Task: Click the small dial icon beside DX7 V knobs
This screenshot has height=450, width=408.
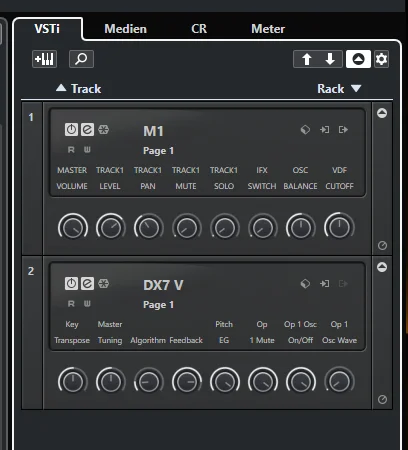Action: coord(382,400)
